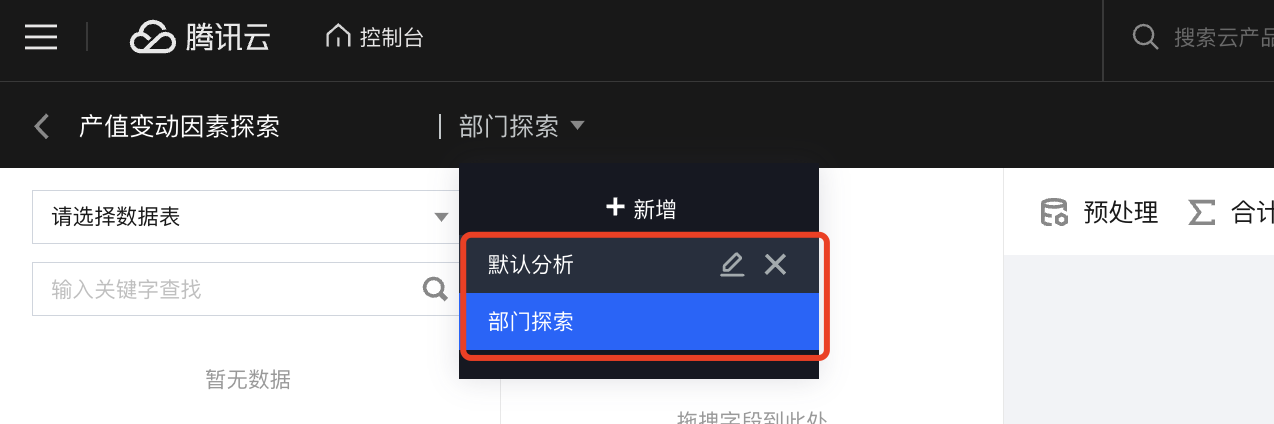Click the field search magnifier icon
This screenshot has height=424, width=1274.
point(435,289)
